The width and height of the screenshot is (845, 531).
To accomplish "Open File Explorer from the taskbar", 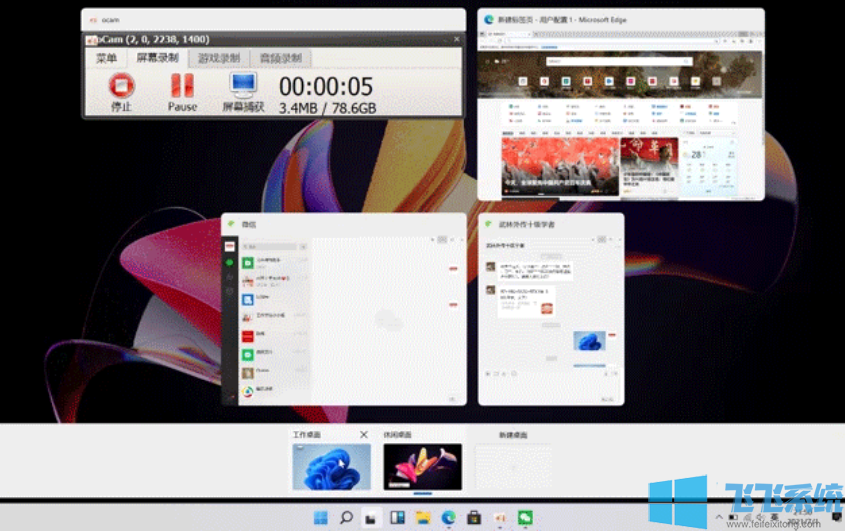I will (x=423, y=518).
